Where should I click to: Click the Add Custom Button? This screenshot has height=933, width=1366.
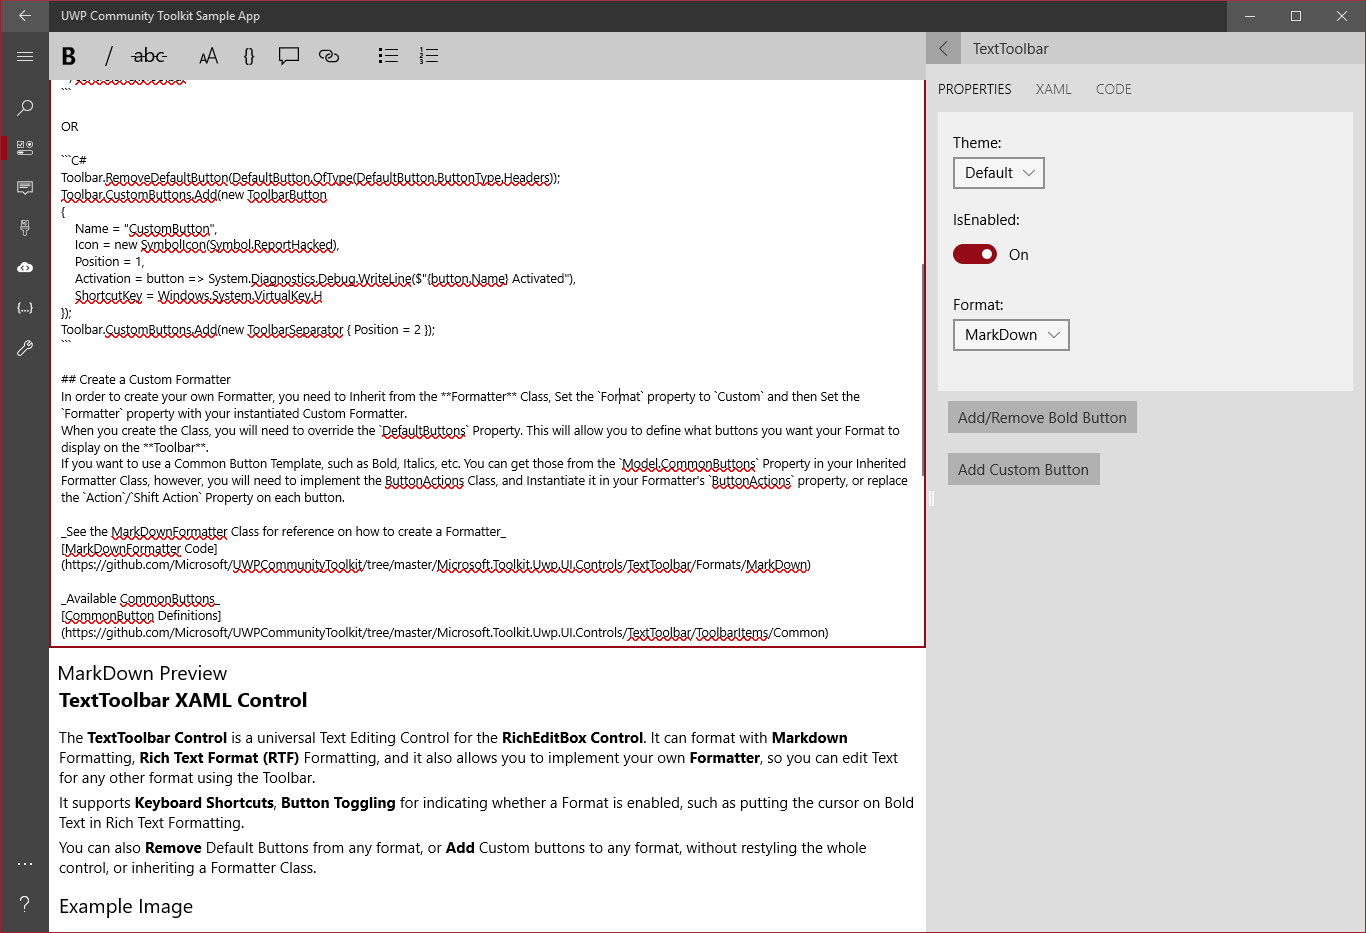tap(1023, 469)
